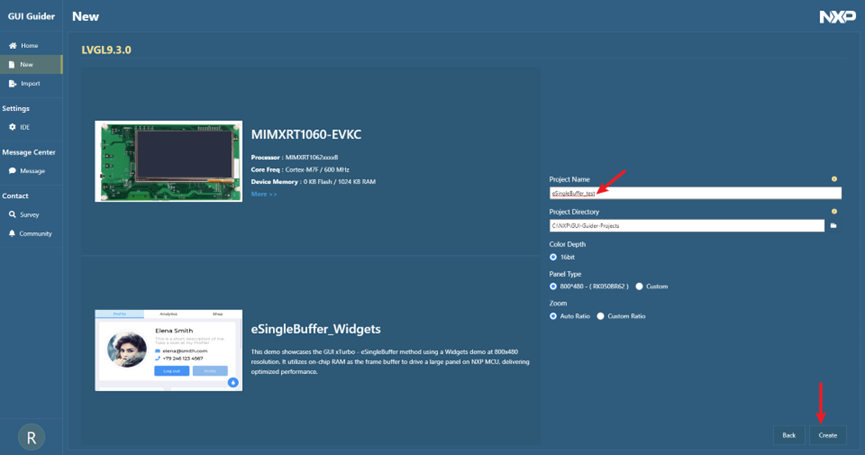Click the LVGL9.3.0 version heading
The height and width of the screenshot is (455, 865).
106,50
